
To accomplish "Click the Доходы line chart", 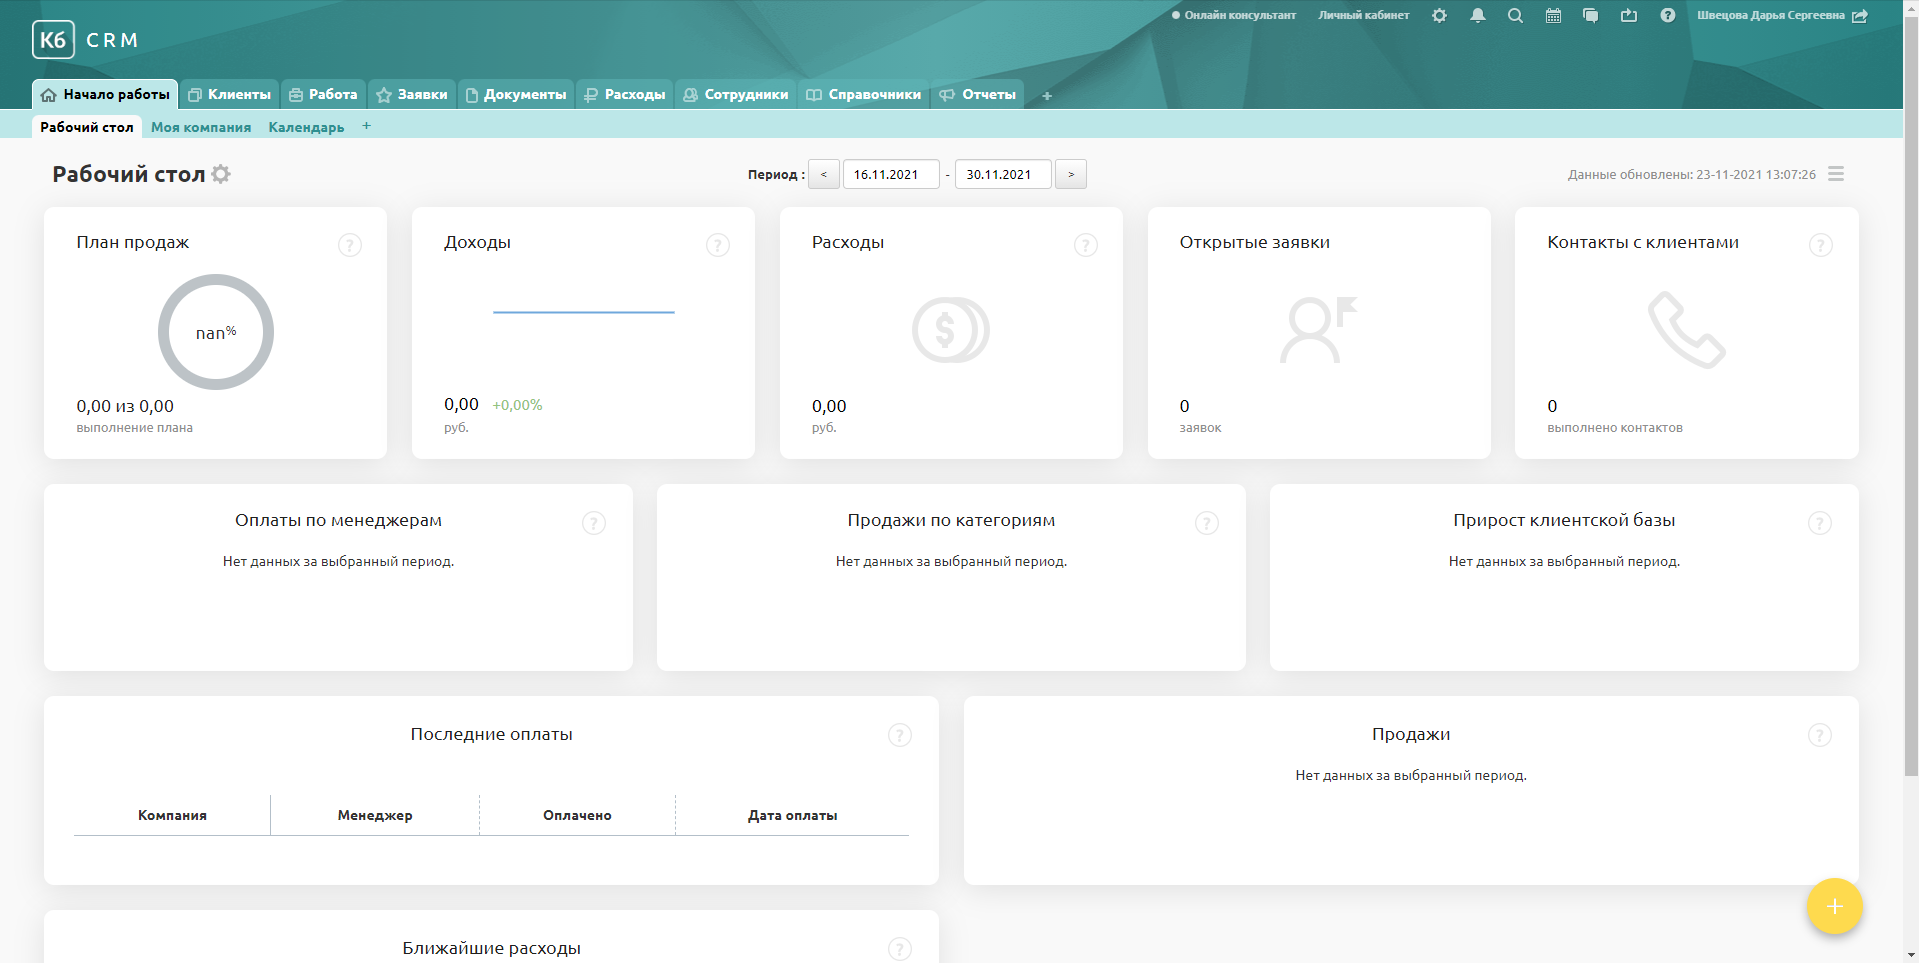I will pos(584,312).
